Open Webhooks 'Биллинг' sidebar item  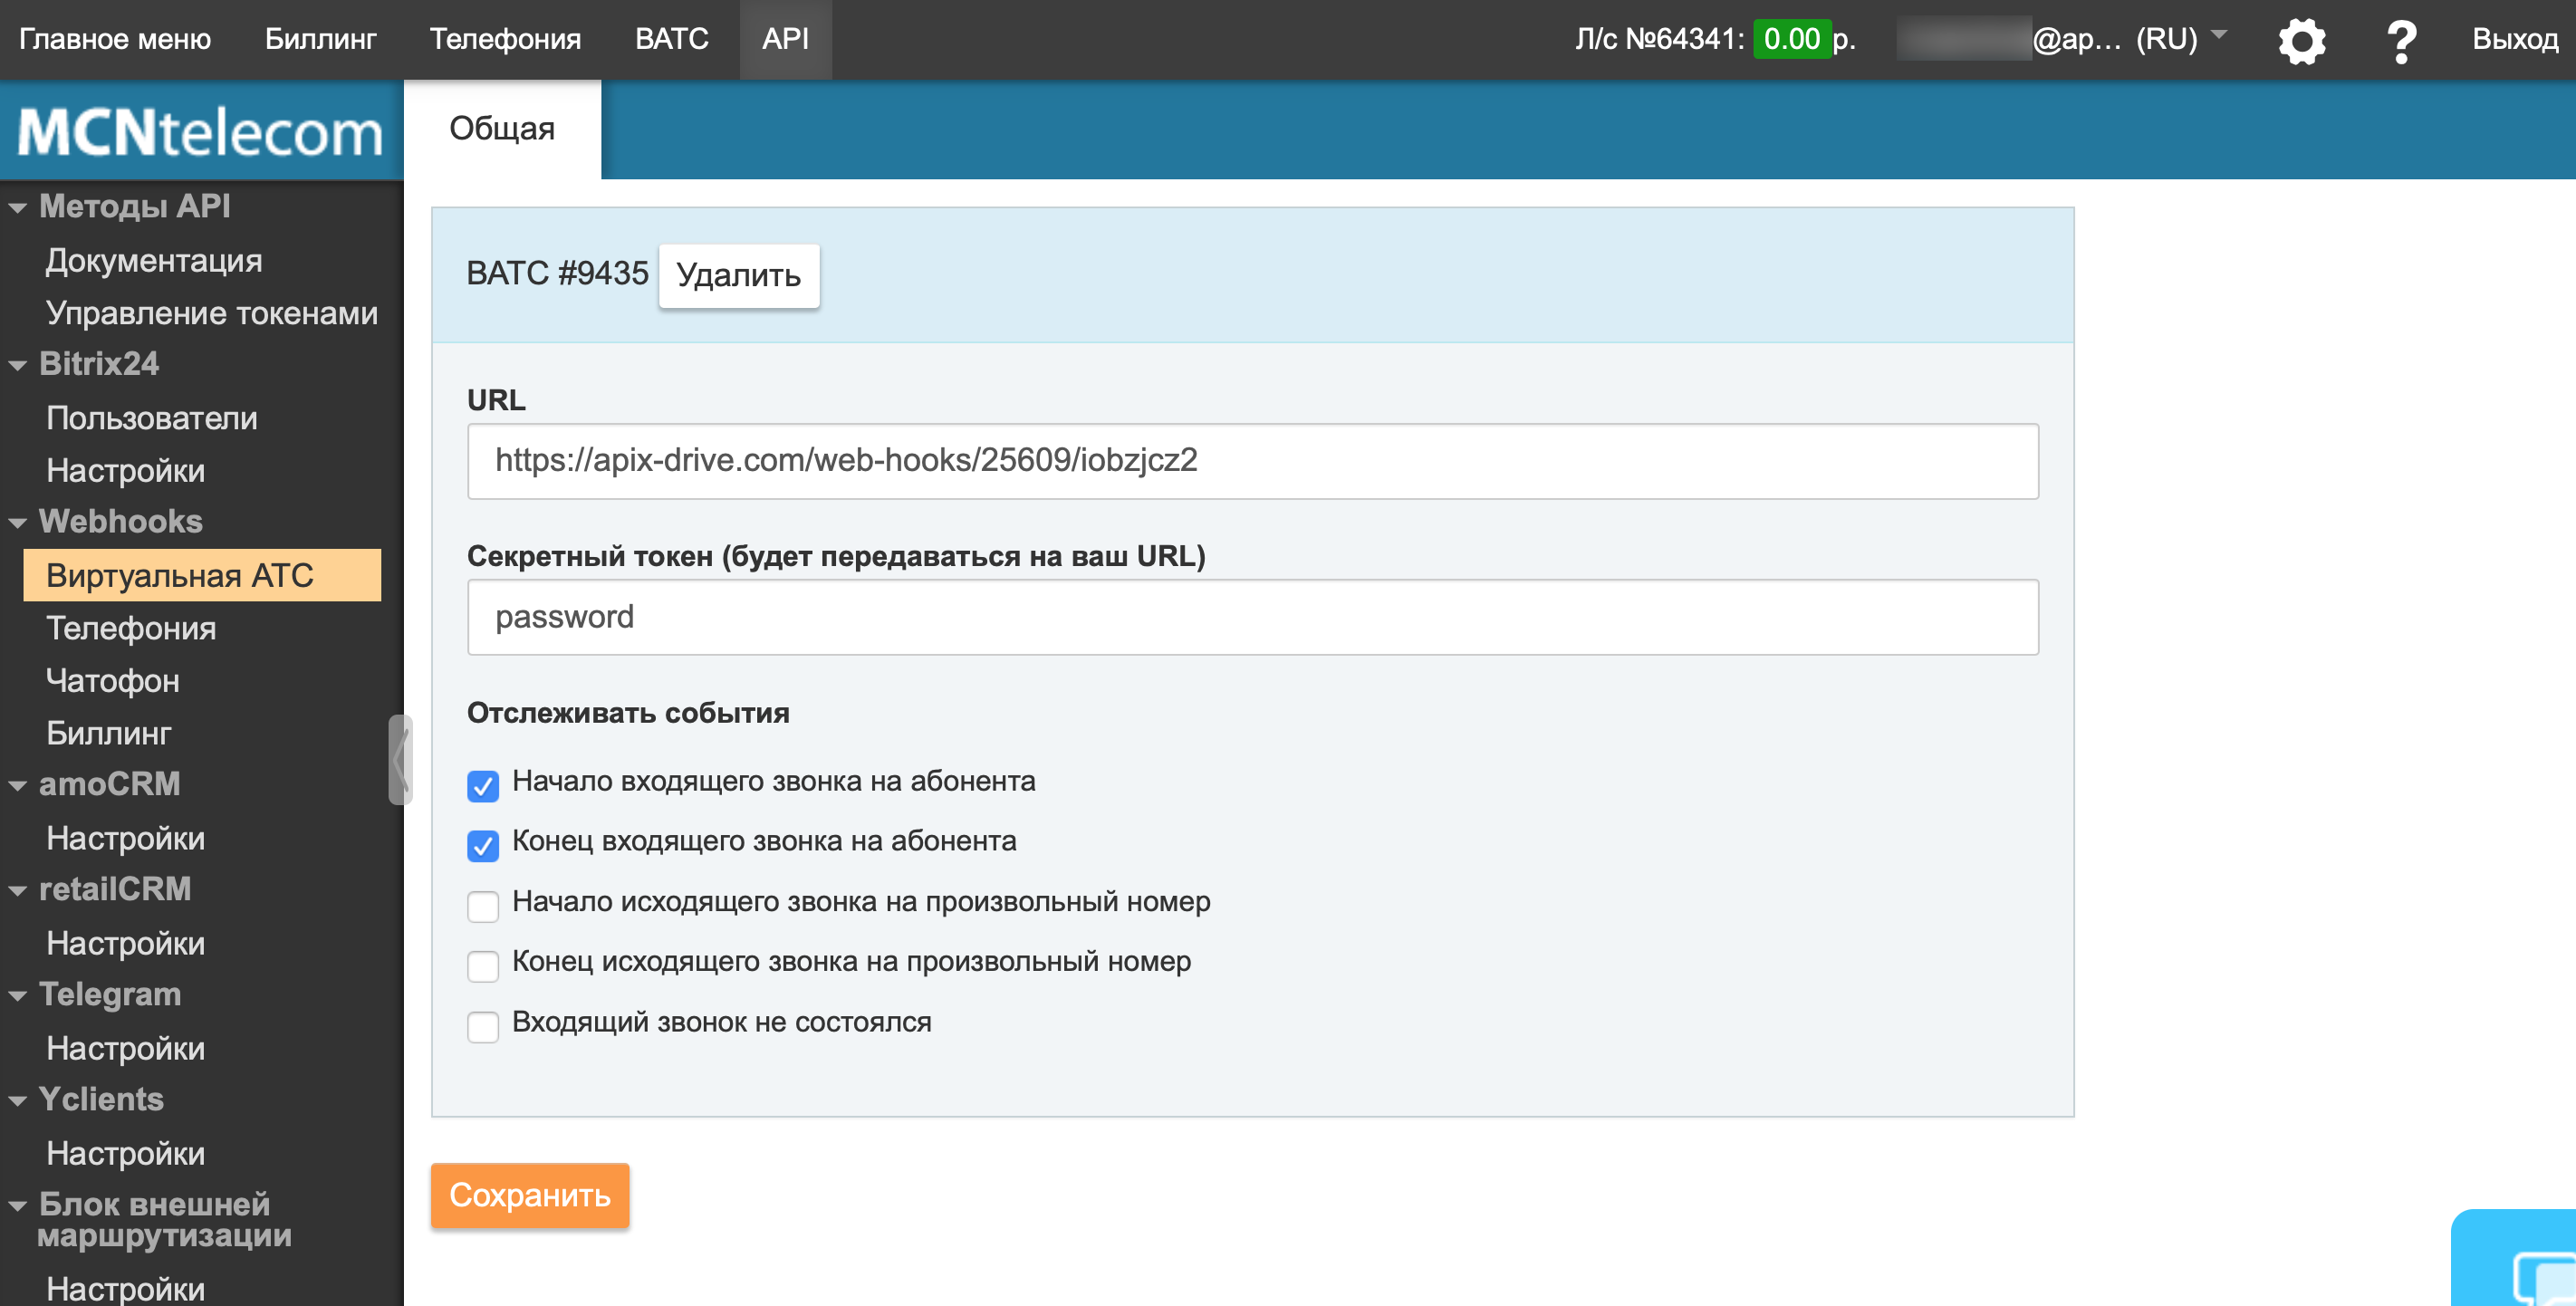click(108, 733)
